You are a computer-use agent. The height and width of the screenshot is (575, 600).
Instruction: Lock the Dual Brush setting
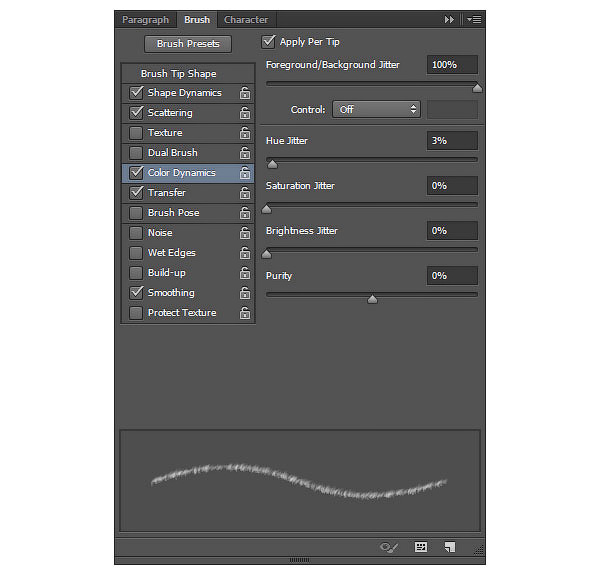[x=245, y=153]
